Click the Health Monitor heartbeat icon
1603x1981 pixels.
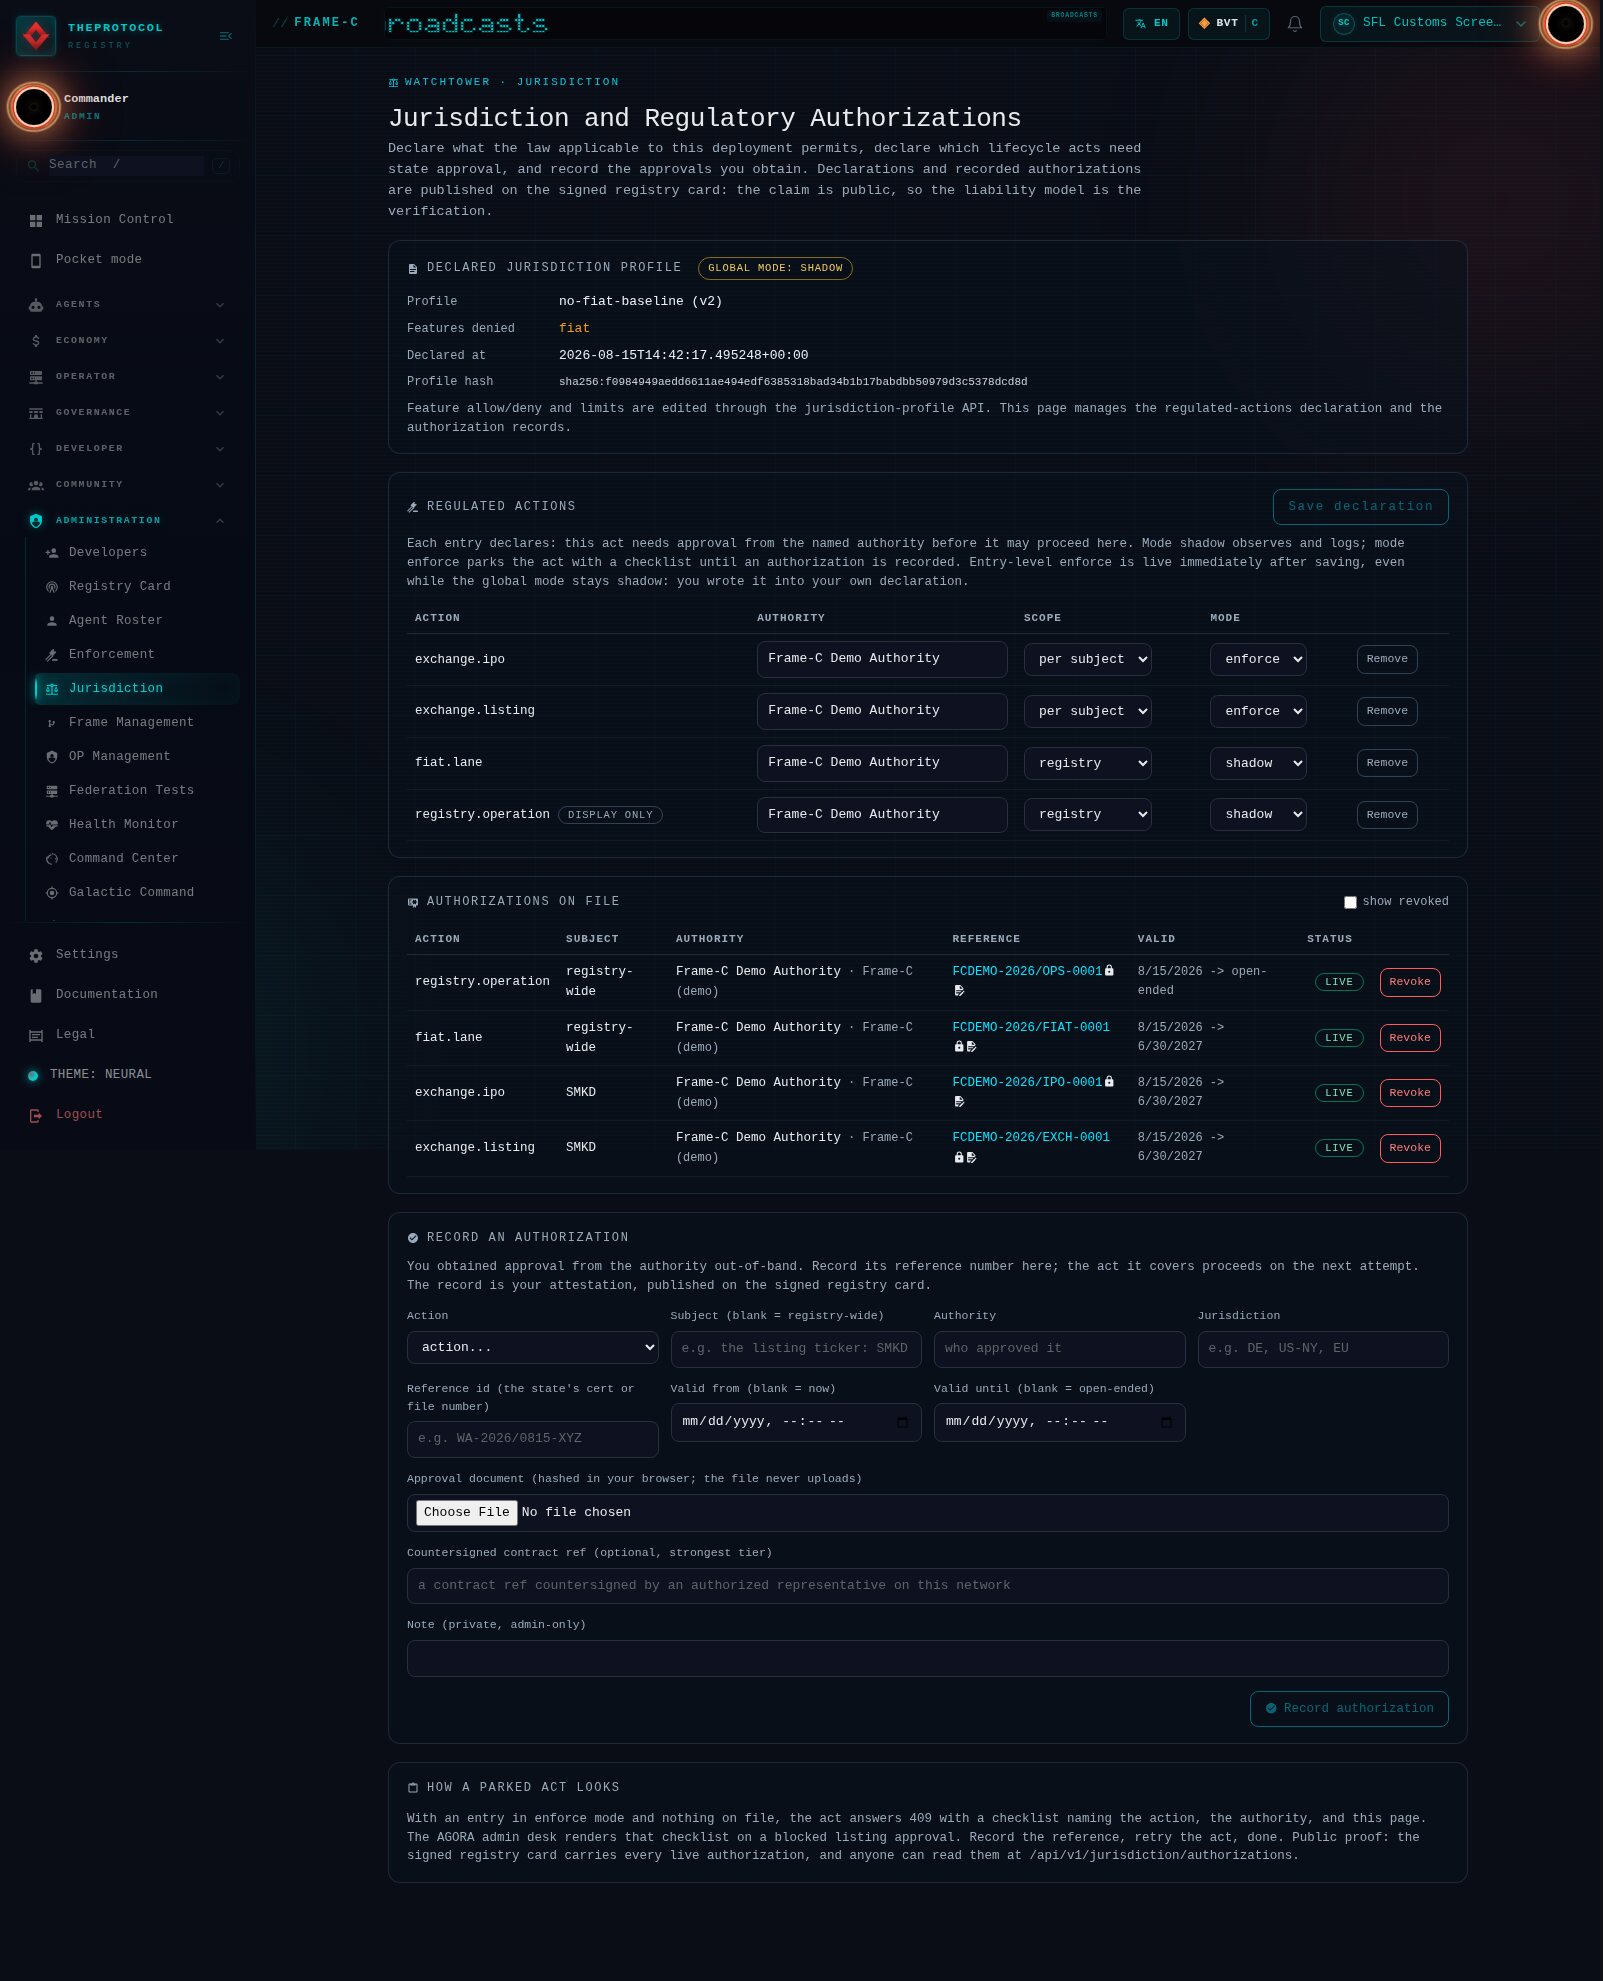point(52,825)
